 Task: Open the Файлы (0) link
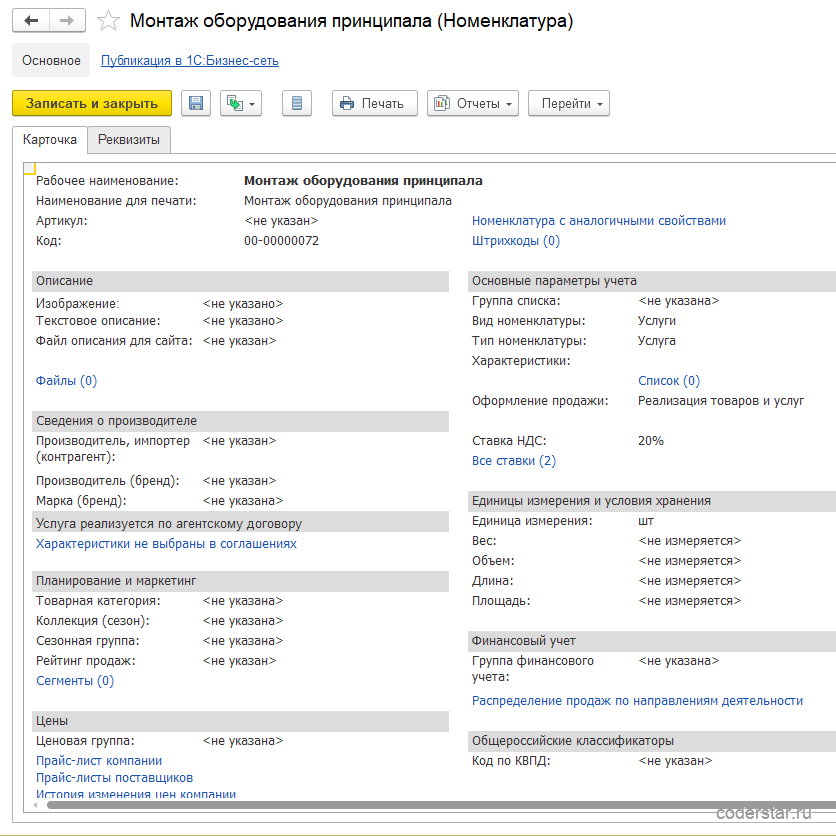click(66, 381)
